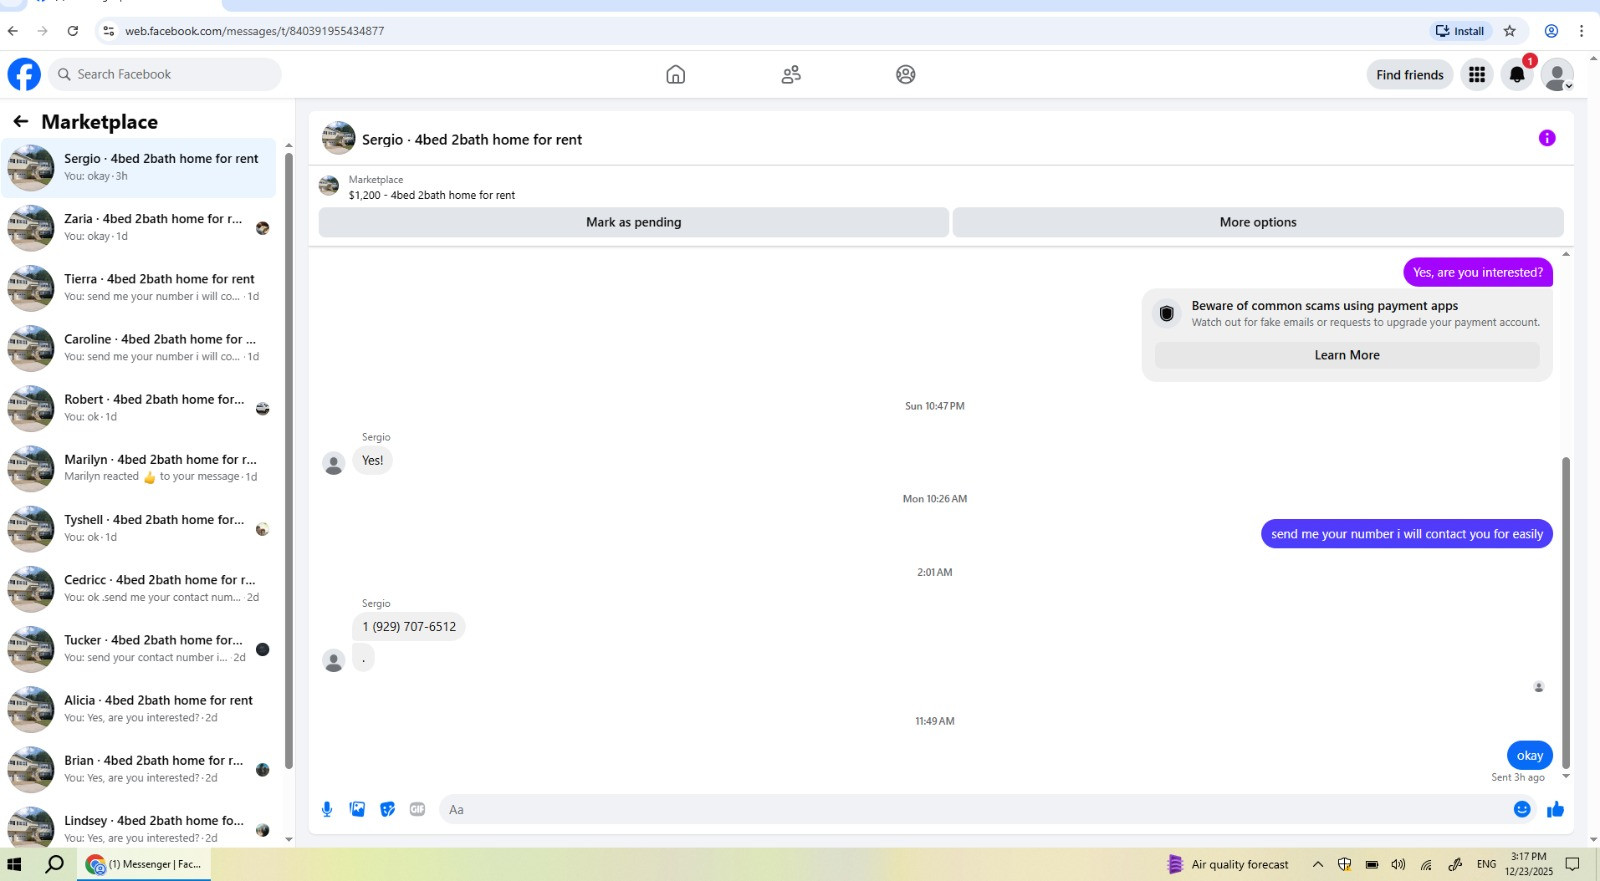Open the Chrome profile icon
The image size is (1600, 881).
[1551, 31]
